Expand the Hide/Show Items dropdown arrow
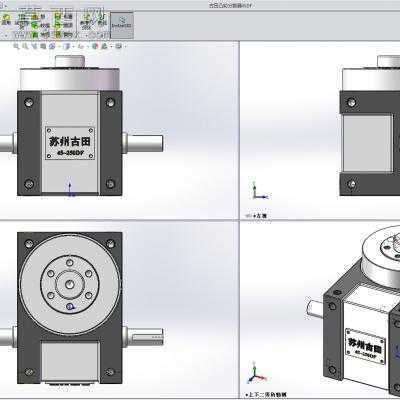Image resolution: width=400 pixels, height=400 pixels. pyautogui.click(x=87, y=46)
